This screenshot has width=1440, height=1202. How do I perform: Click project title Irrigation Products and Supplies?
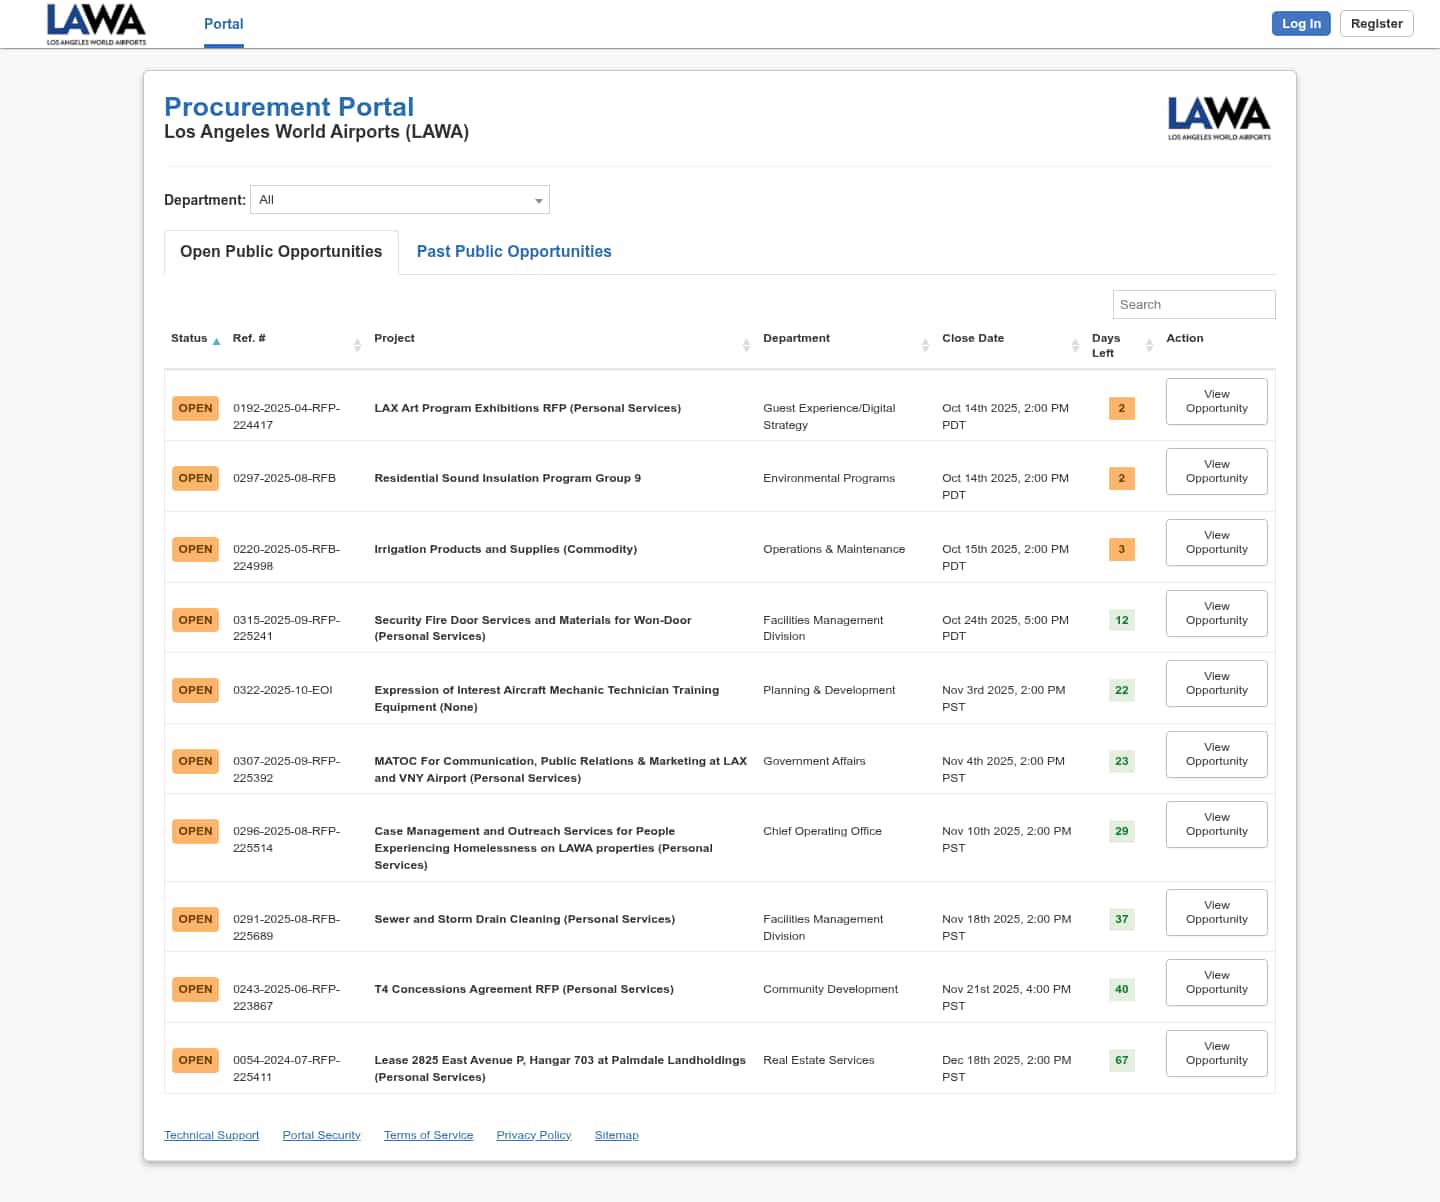[x=506, y=549]
